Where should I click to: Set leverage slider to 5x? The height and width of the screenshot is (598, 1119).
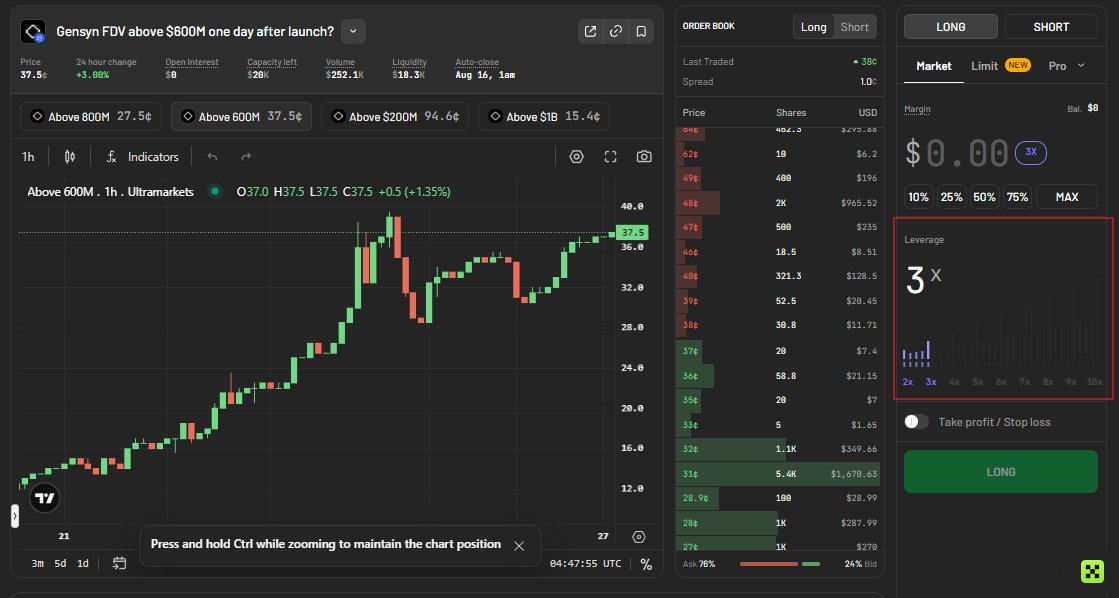pyautogui.click(x=978, y=382)
